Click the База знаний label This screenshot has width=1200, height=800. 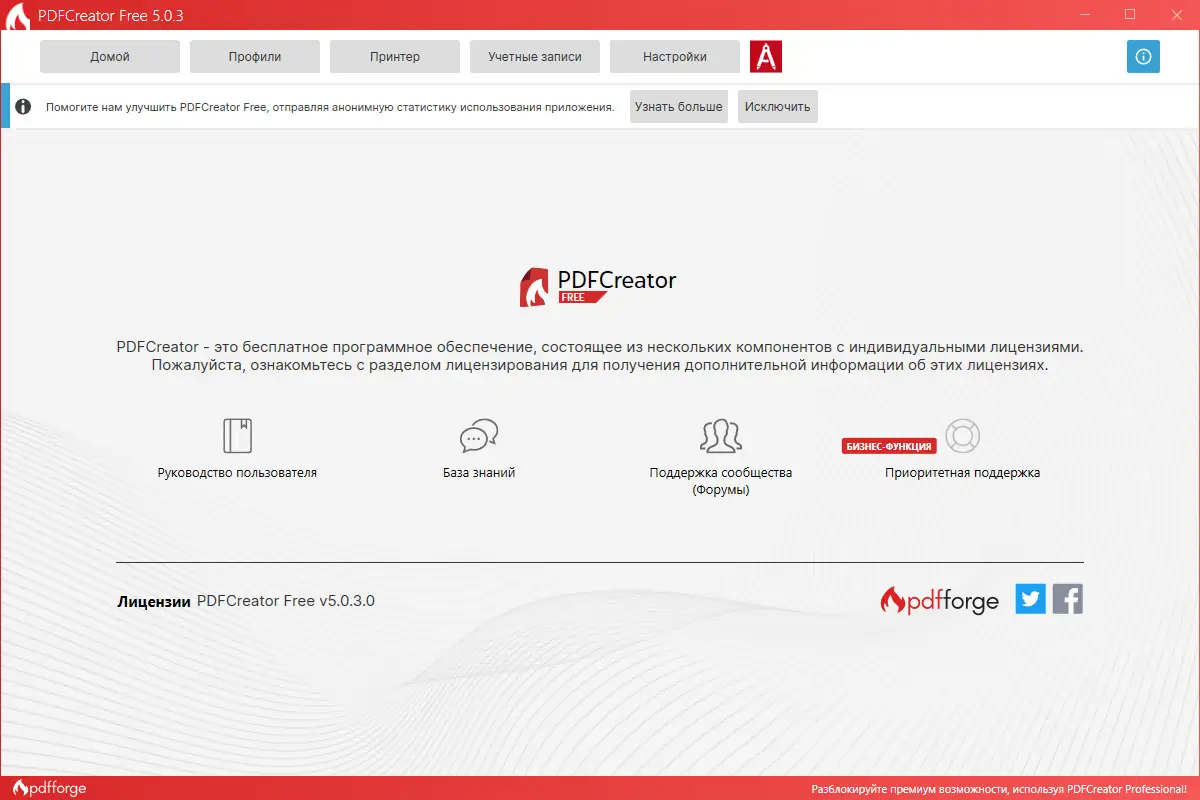click(x=479, y=473)
